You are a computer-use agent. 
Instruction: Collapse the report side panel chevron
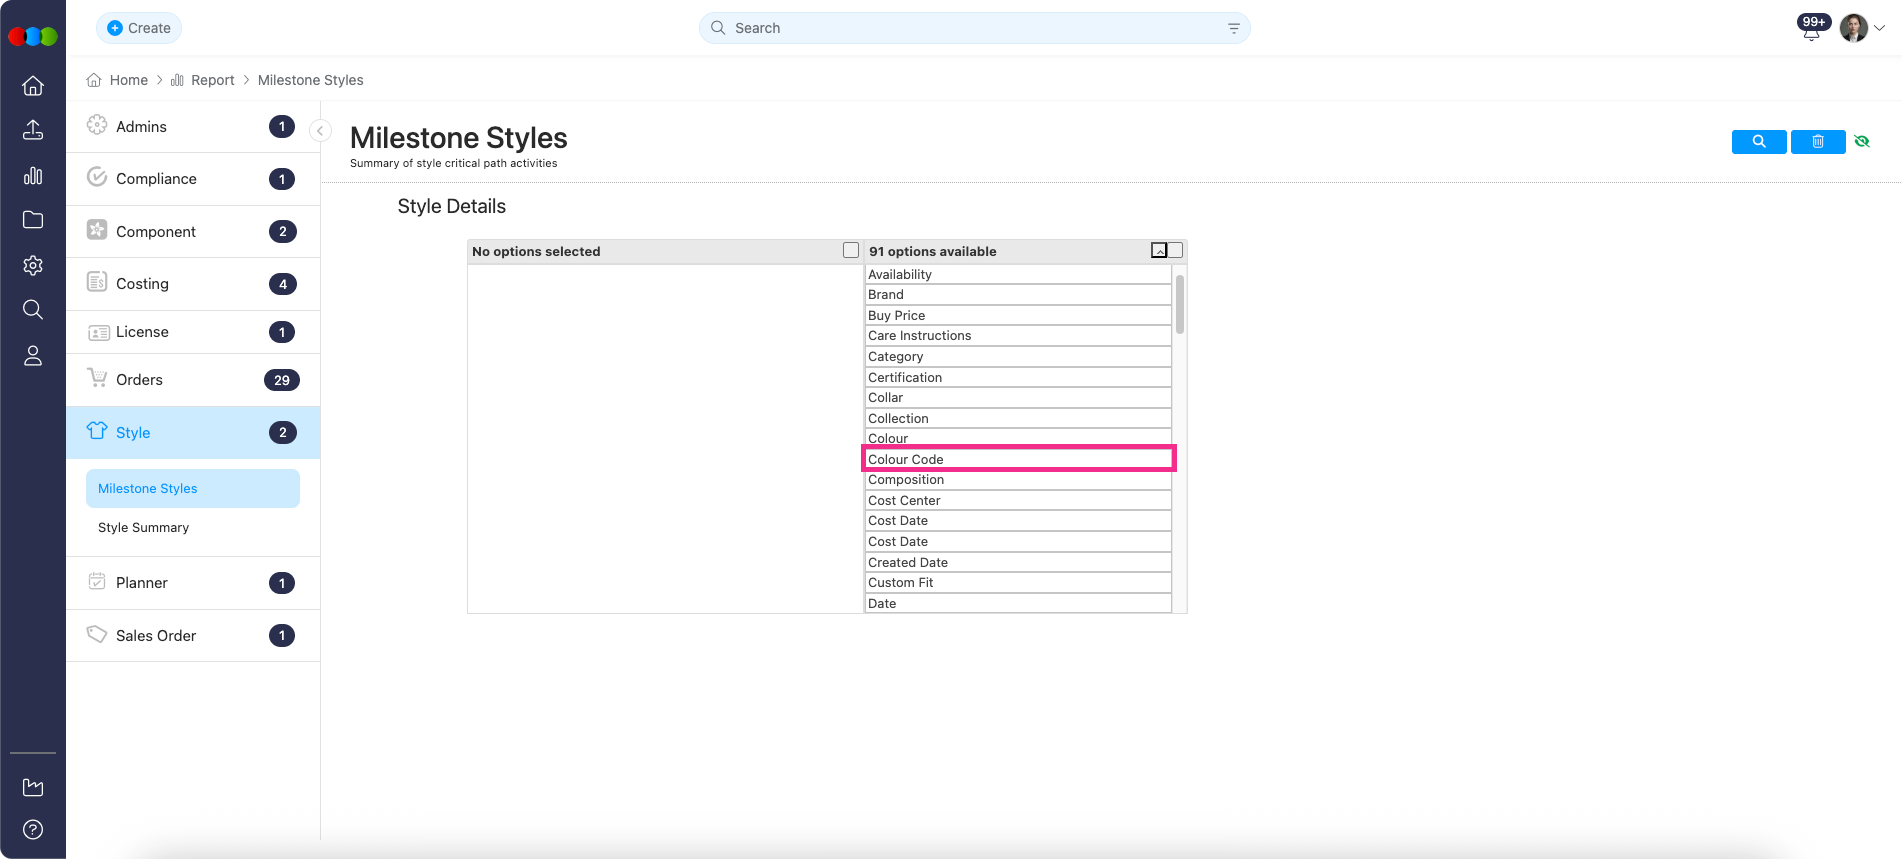pos(320,131)
